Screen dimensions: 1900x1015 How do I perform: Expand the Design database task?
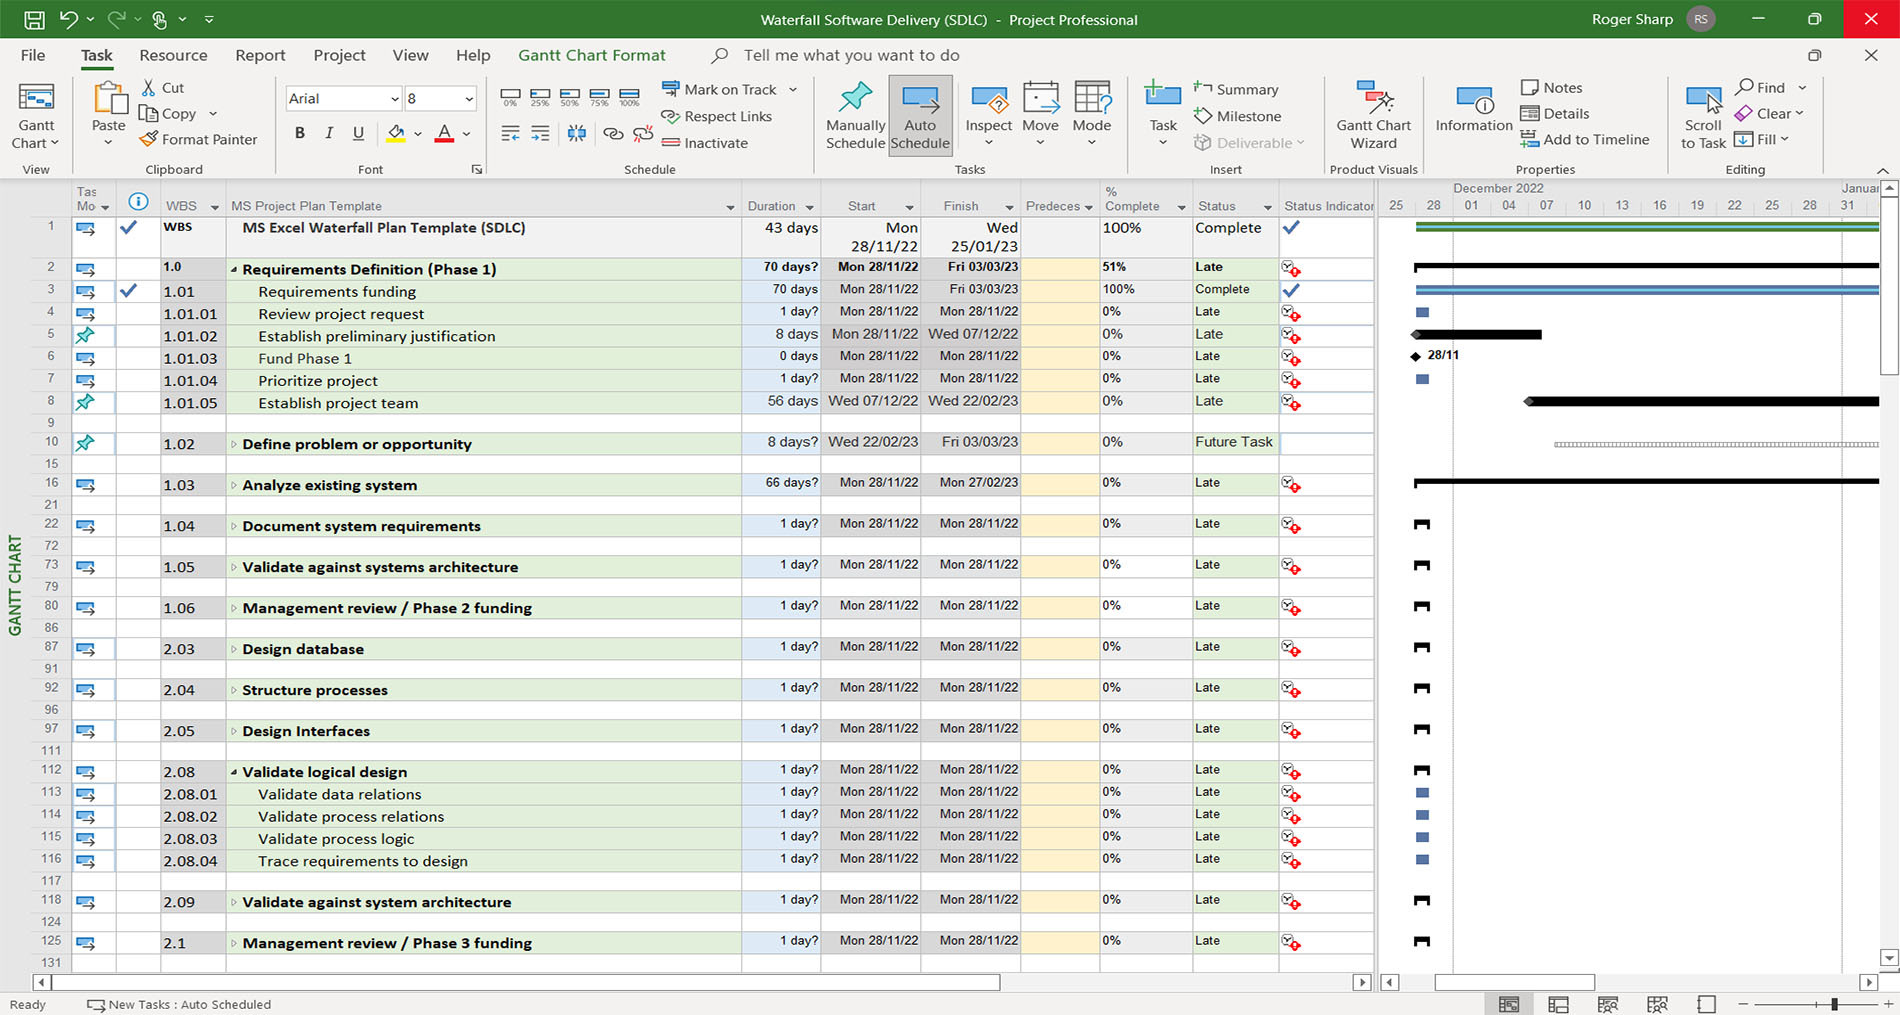tap(234, 649)
